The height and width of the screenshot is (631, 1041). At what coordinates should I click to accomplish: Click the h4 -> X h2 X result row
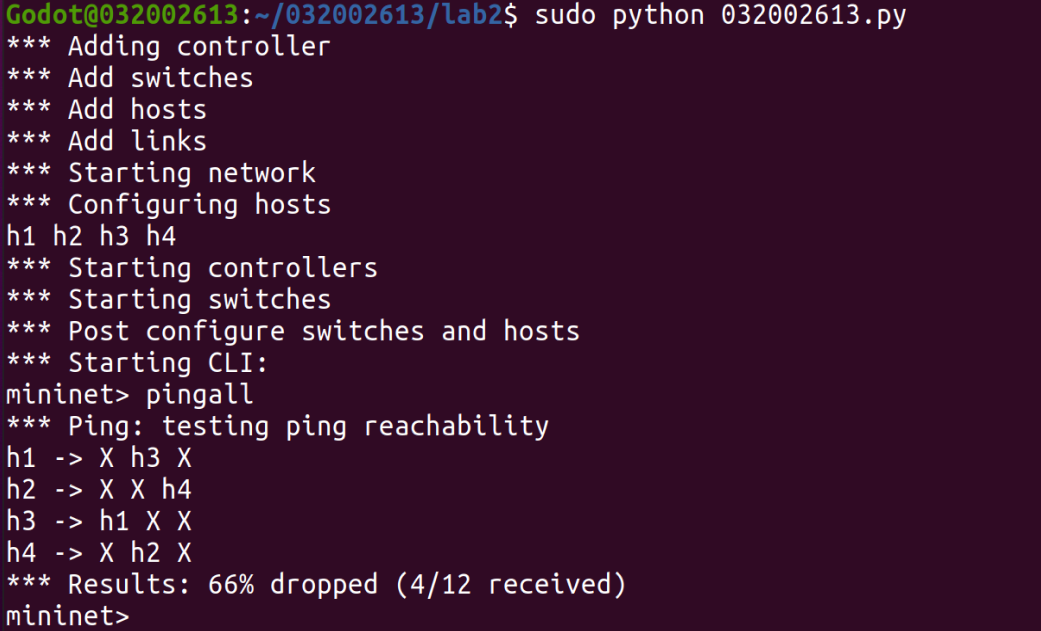click(98, 553)
